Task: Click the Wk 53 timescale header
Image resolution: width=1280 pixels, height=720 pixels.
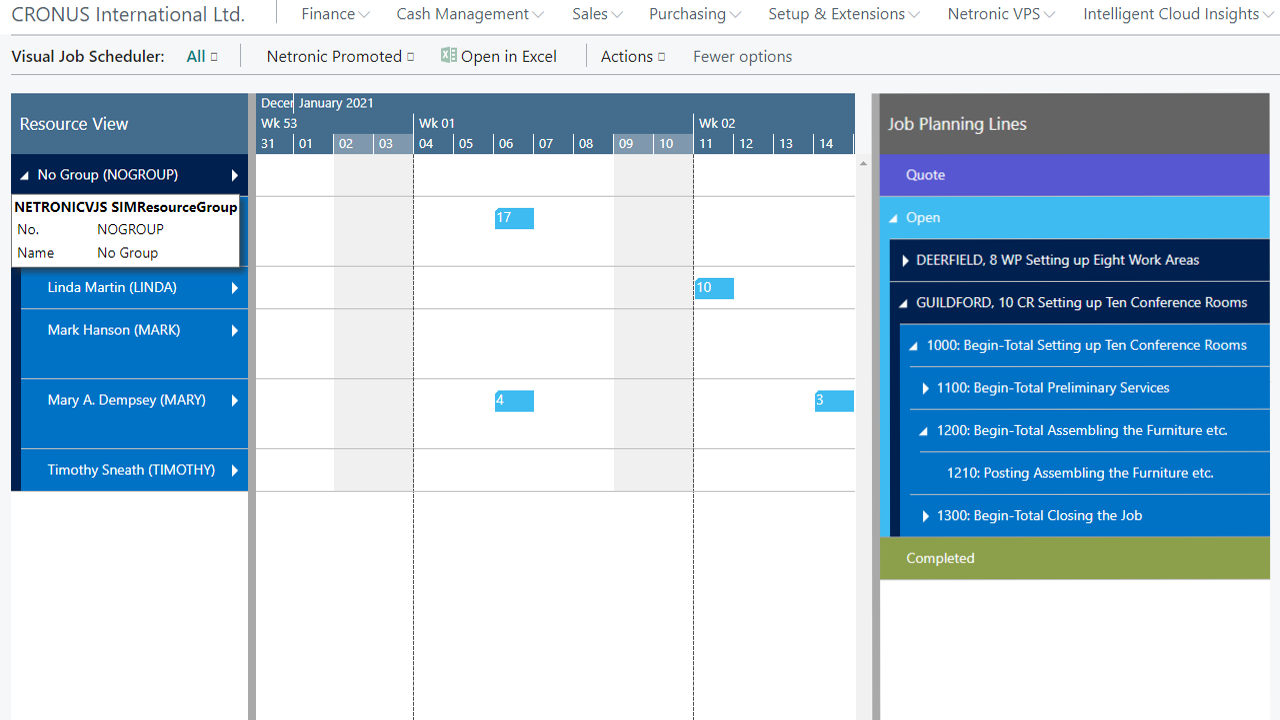Action: point(334,123)
